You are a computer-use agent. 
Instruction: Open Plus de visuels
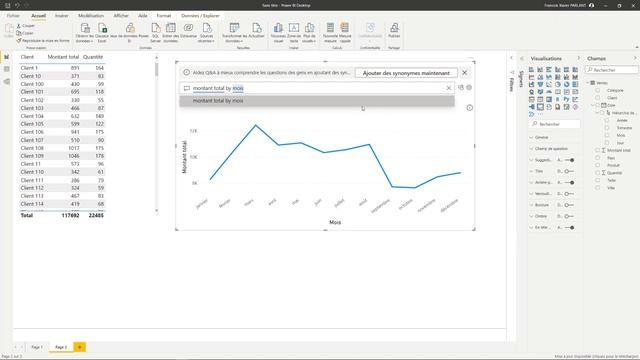click(309, 33)
